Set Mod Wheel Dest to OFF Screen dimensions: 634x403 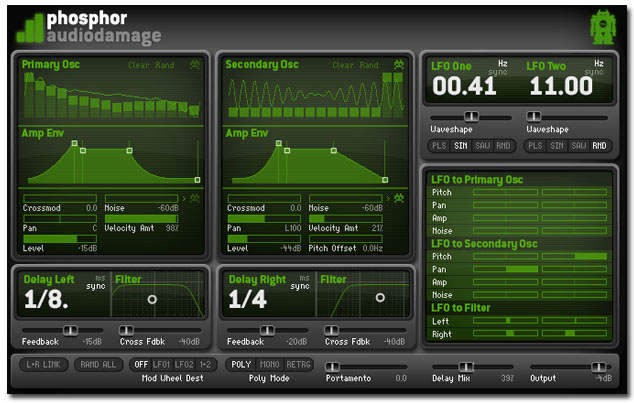tap(141, 365)
